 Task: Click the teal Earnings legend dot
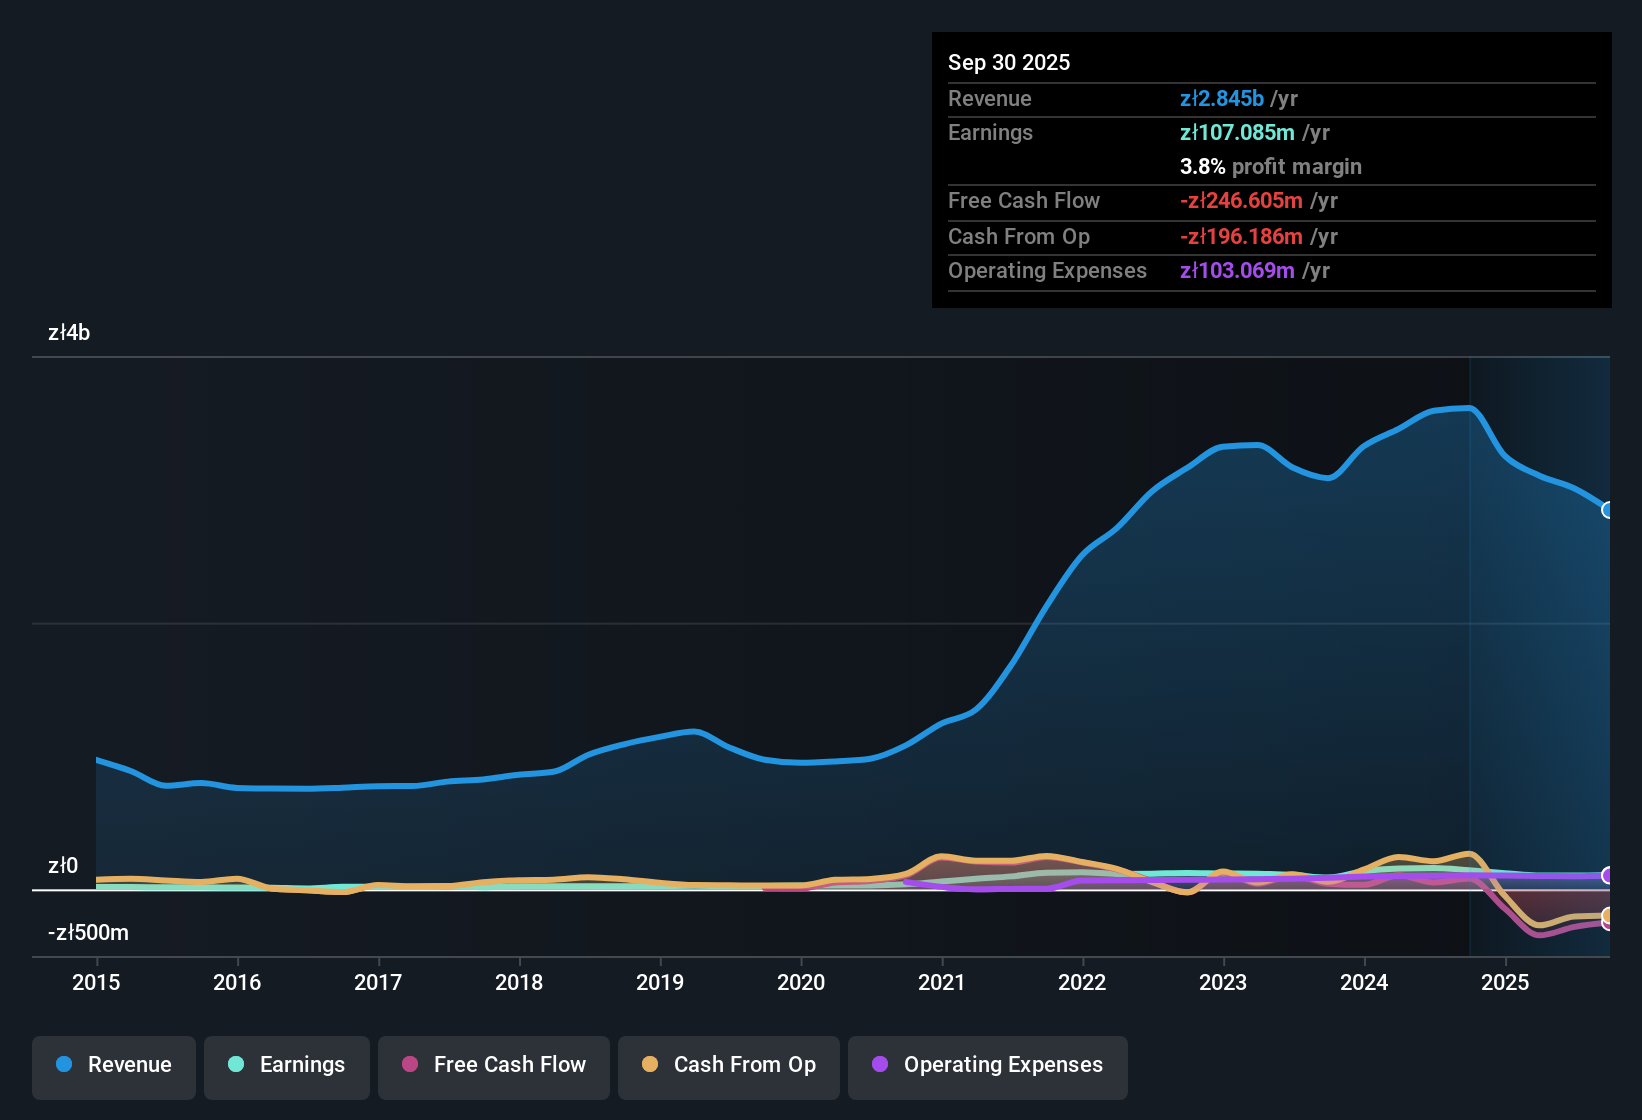[236, 1065]
